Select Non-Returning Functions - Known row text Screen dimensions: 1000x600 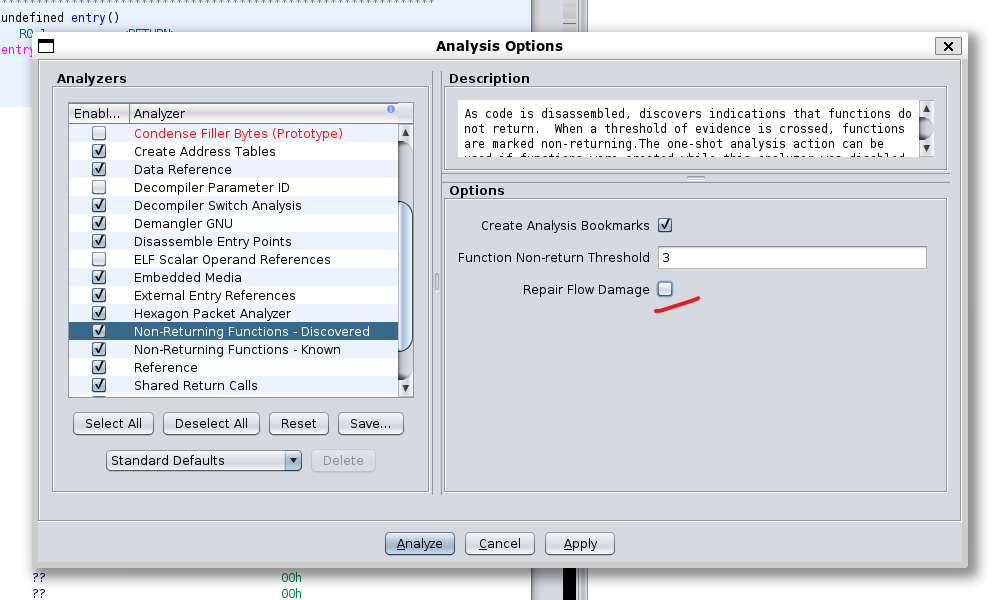pyautogui.click(x=237, y=349)
